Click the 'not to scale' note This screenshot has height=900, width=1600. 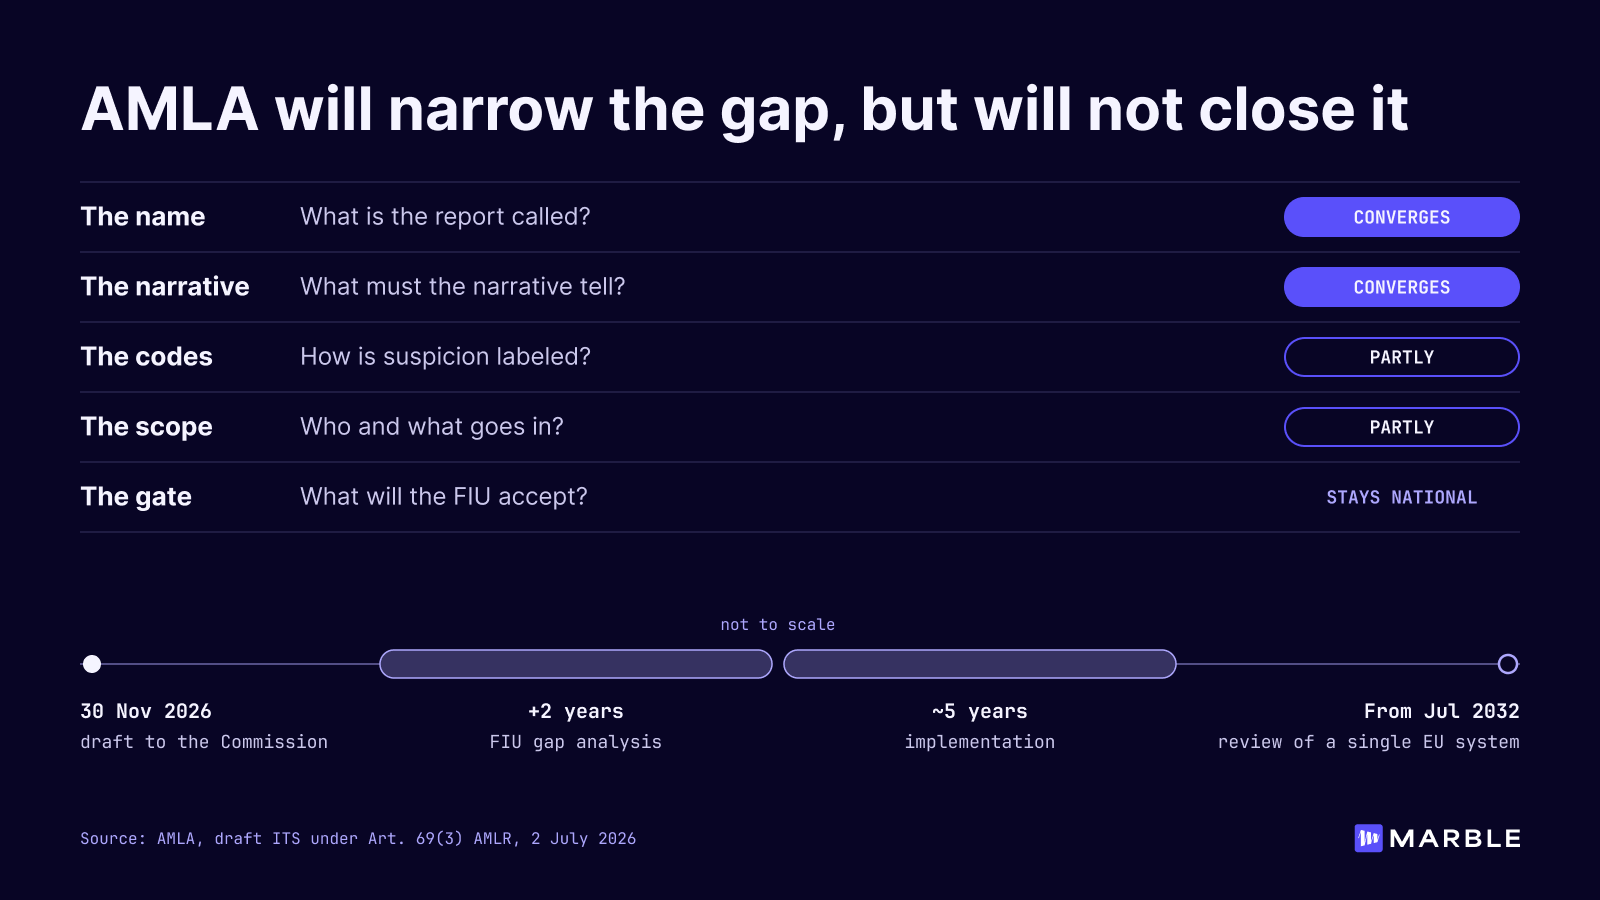pos(778,624)
